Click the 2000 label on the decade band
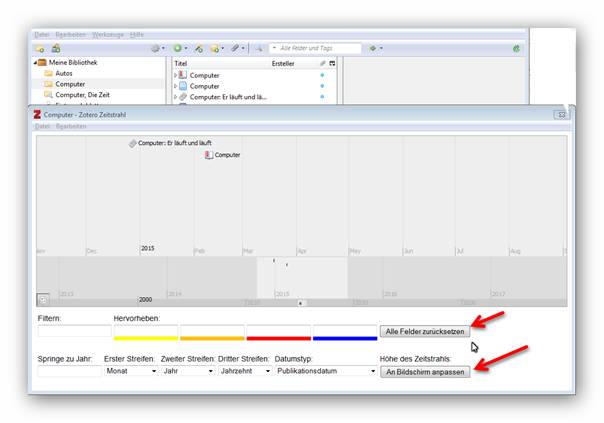604x423 pixels. point(145,299)
